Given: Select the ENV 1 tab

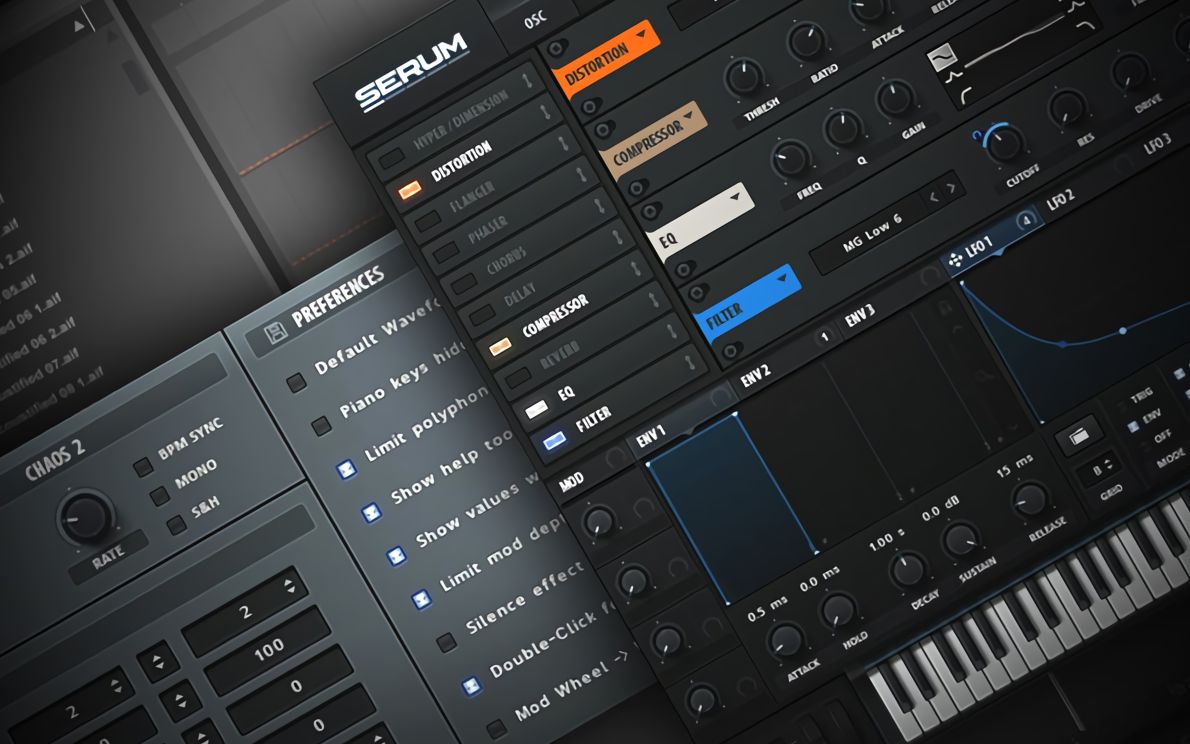Looking at the screenshot, I should pyautogui.click(x=650, y=436).
